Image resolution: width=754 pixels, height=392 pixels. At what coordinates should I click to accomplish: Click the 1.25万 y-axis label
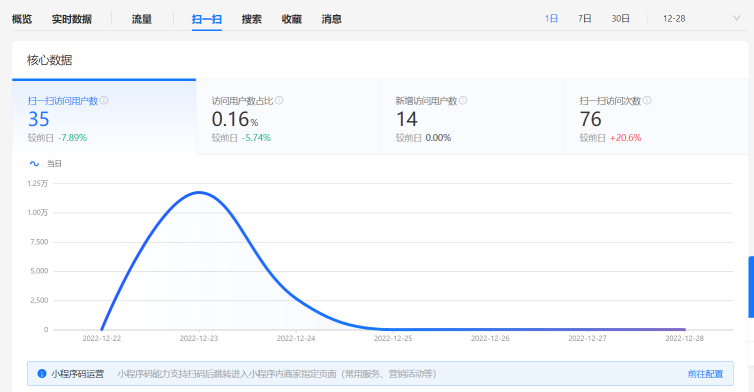38,183
